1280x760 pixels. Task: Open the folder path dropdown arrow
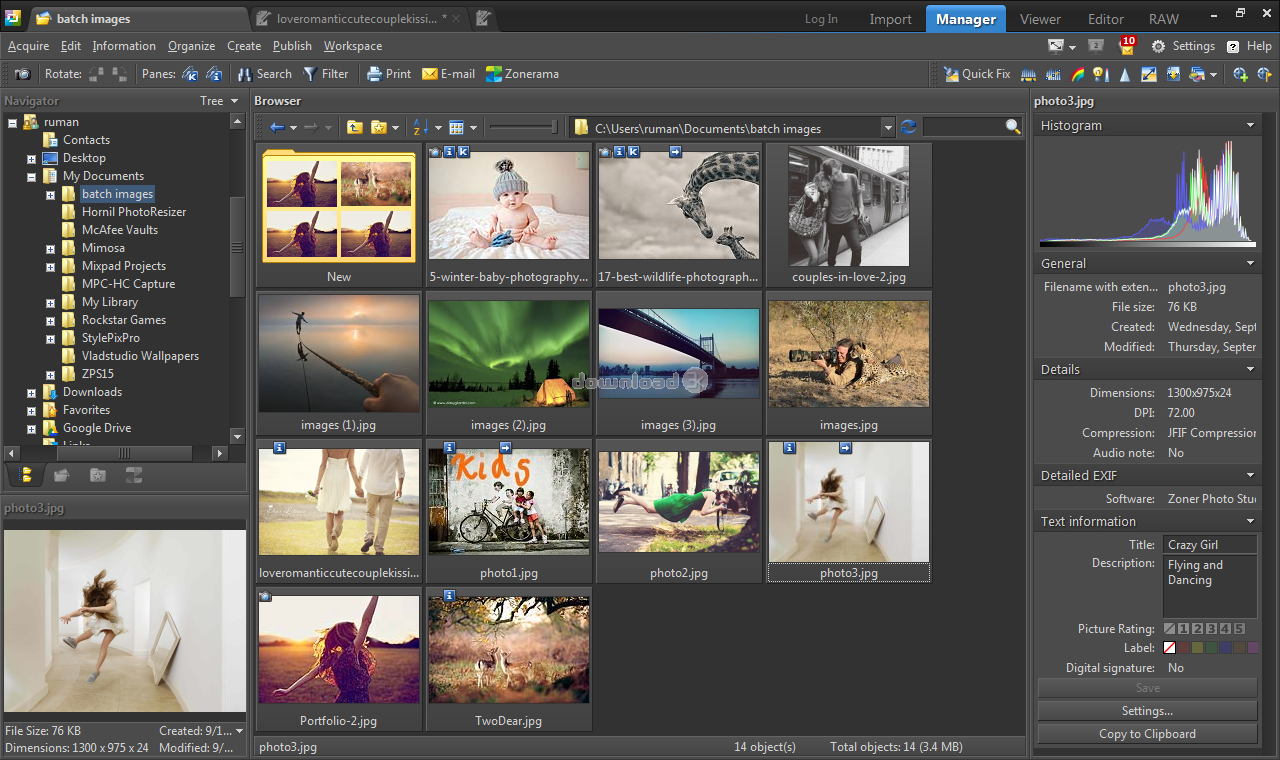tap(887, 128)
